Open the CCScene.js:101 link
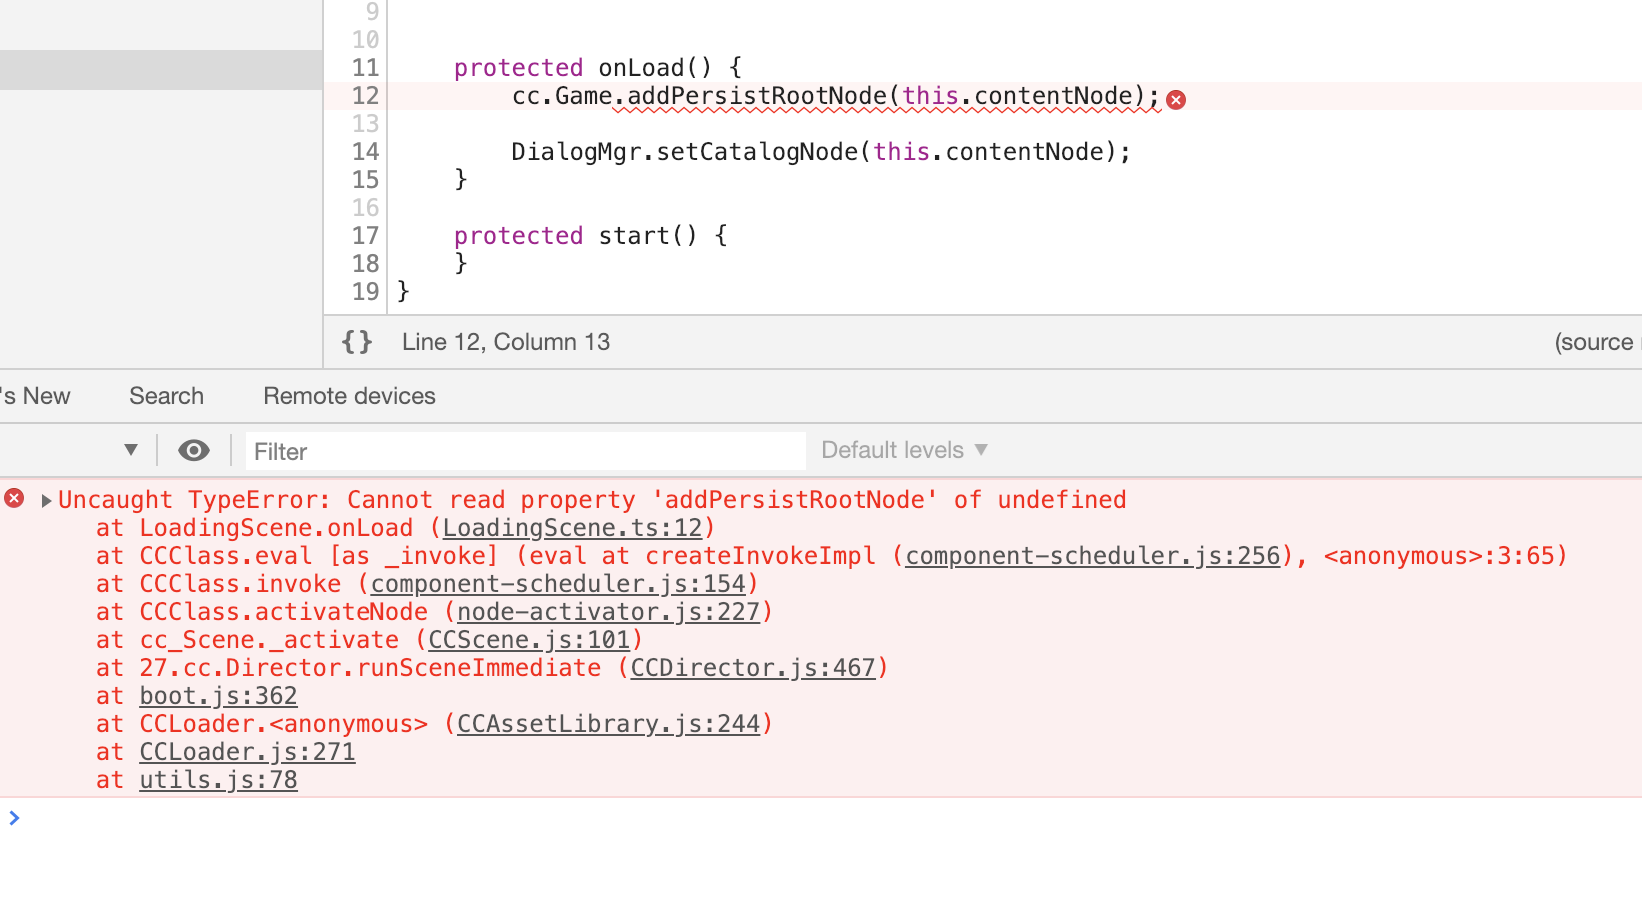Image resolution: width=1642 pixels, height=900 pixels. (529, 640)
